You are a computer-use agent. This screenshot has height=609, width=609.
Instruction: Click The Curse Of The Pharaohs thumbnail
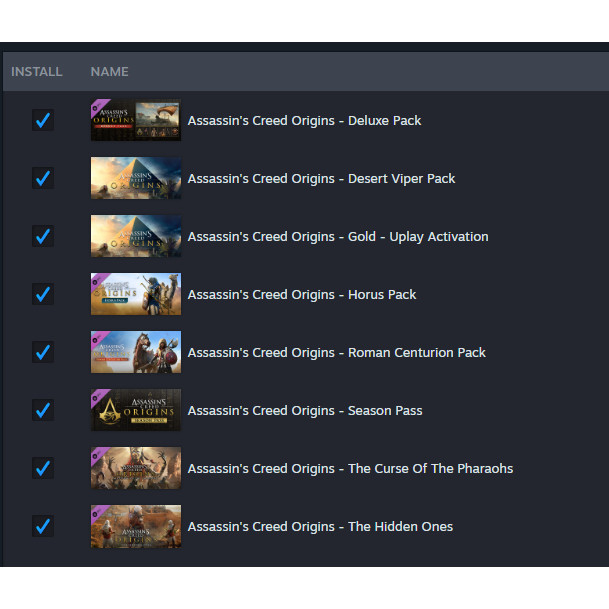[x=136, y=468]
